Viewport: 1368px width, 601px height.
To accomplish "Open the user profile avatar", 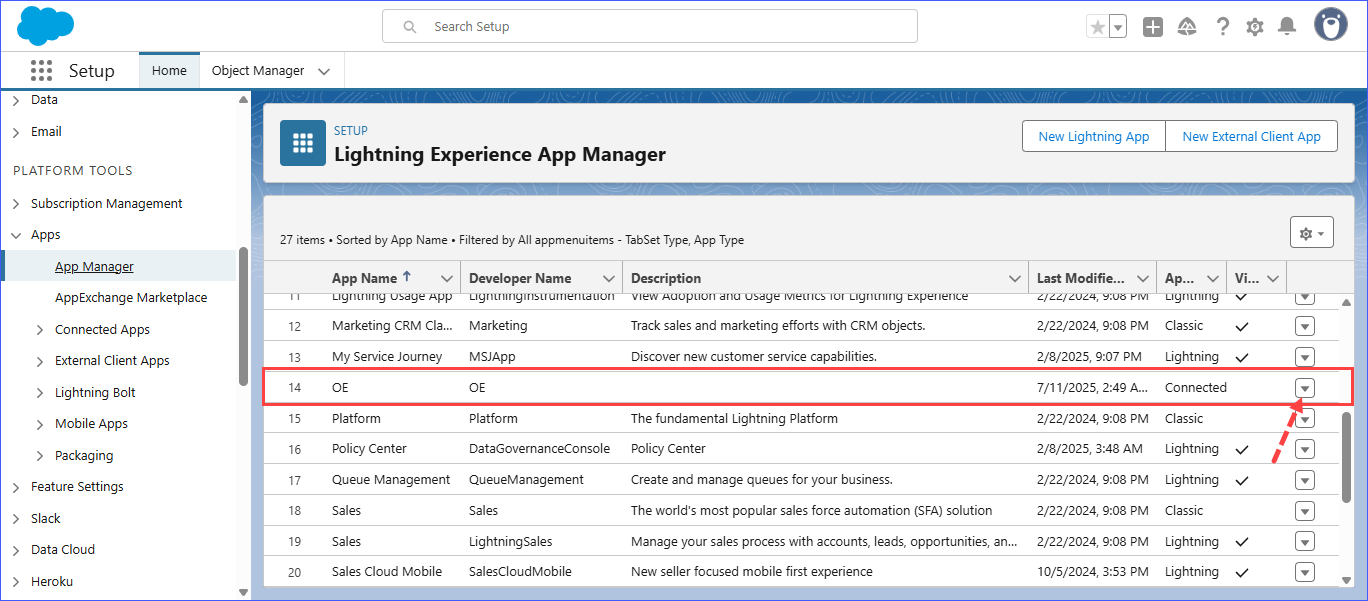I will (1330, 26).
